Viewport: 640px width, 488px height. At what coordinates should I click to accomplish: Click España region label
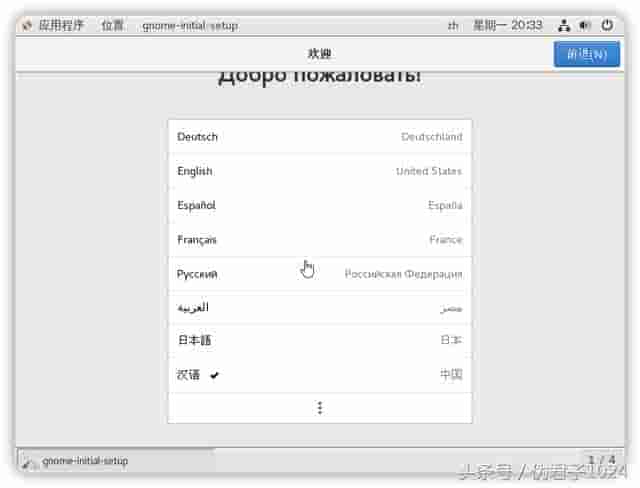[x=445, y=205]
